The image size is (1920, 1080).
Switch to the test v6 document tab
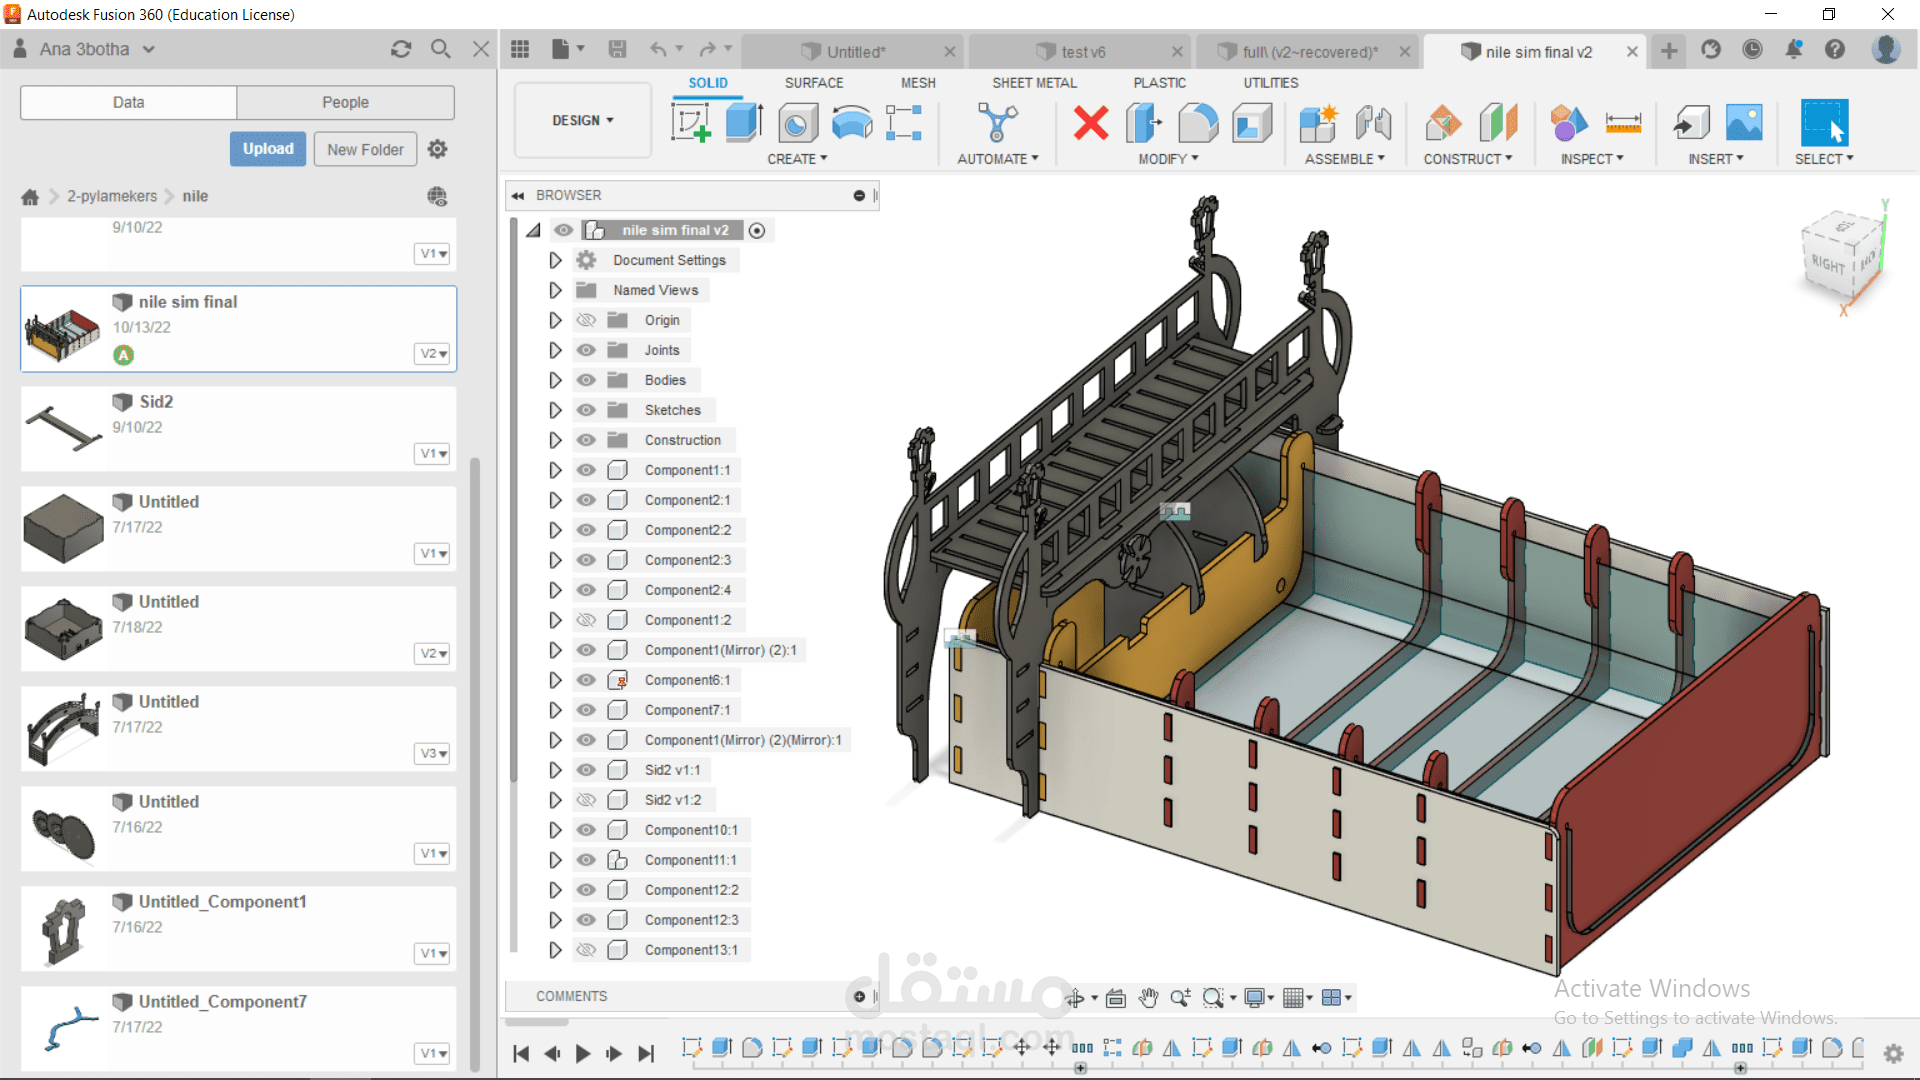click(x=1083, y=52)
